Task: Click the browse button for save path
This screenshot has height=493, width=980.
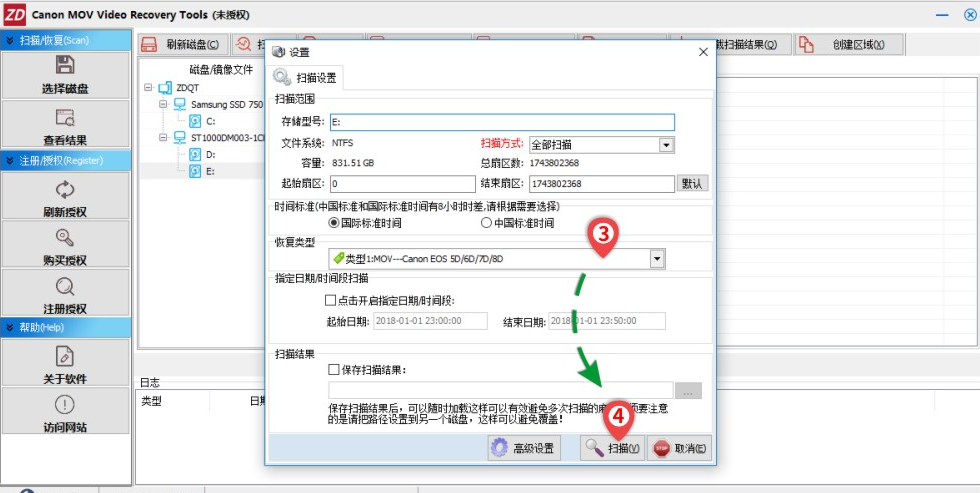Action: point(688,391)
